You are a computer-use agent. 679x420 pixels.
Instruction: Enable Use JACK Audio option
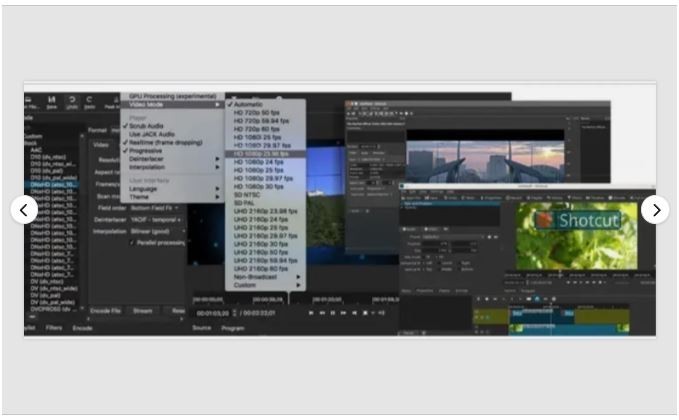152,134
